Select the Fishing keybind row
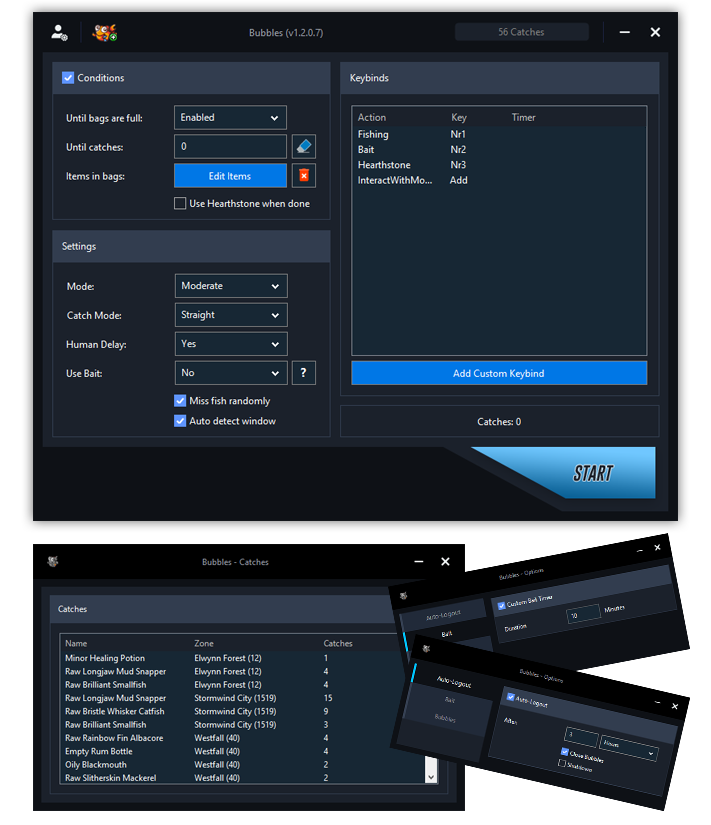Screen dimensions: 711x825 [x=373, y=134]
